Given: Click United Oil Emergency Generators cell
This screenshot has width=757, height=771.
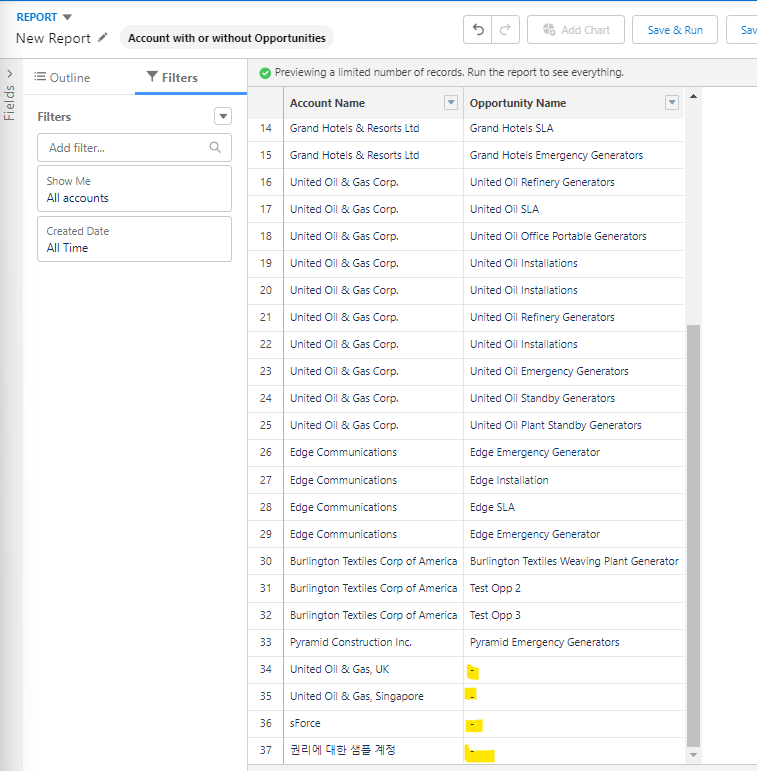Looking at the screenshot, I should 574,371.
